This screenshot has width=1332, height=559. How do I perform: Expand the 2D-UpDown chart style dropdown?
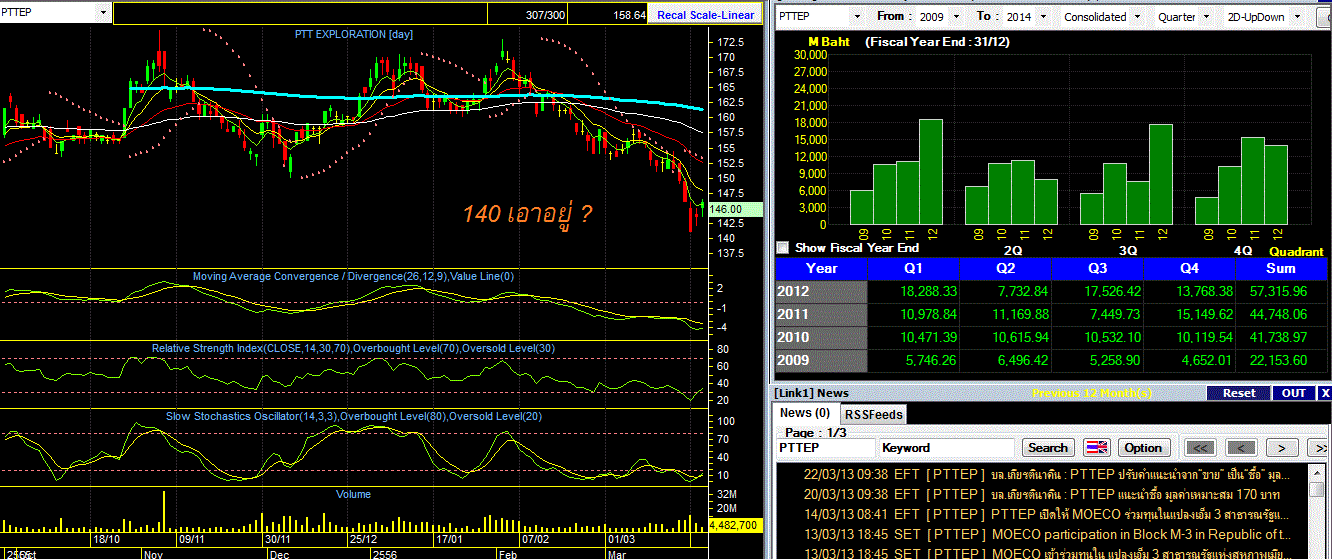1297,17
